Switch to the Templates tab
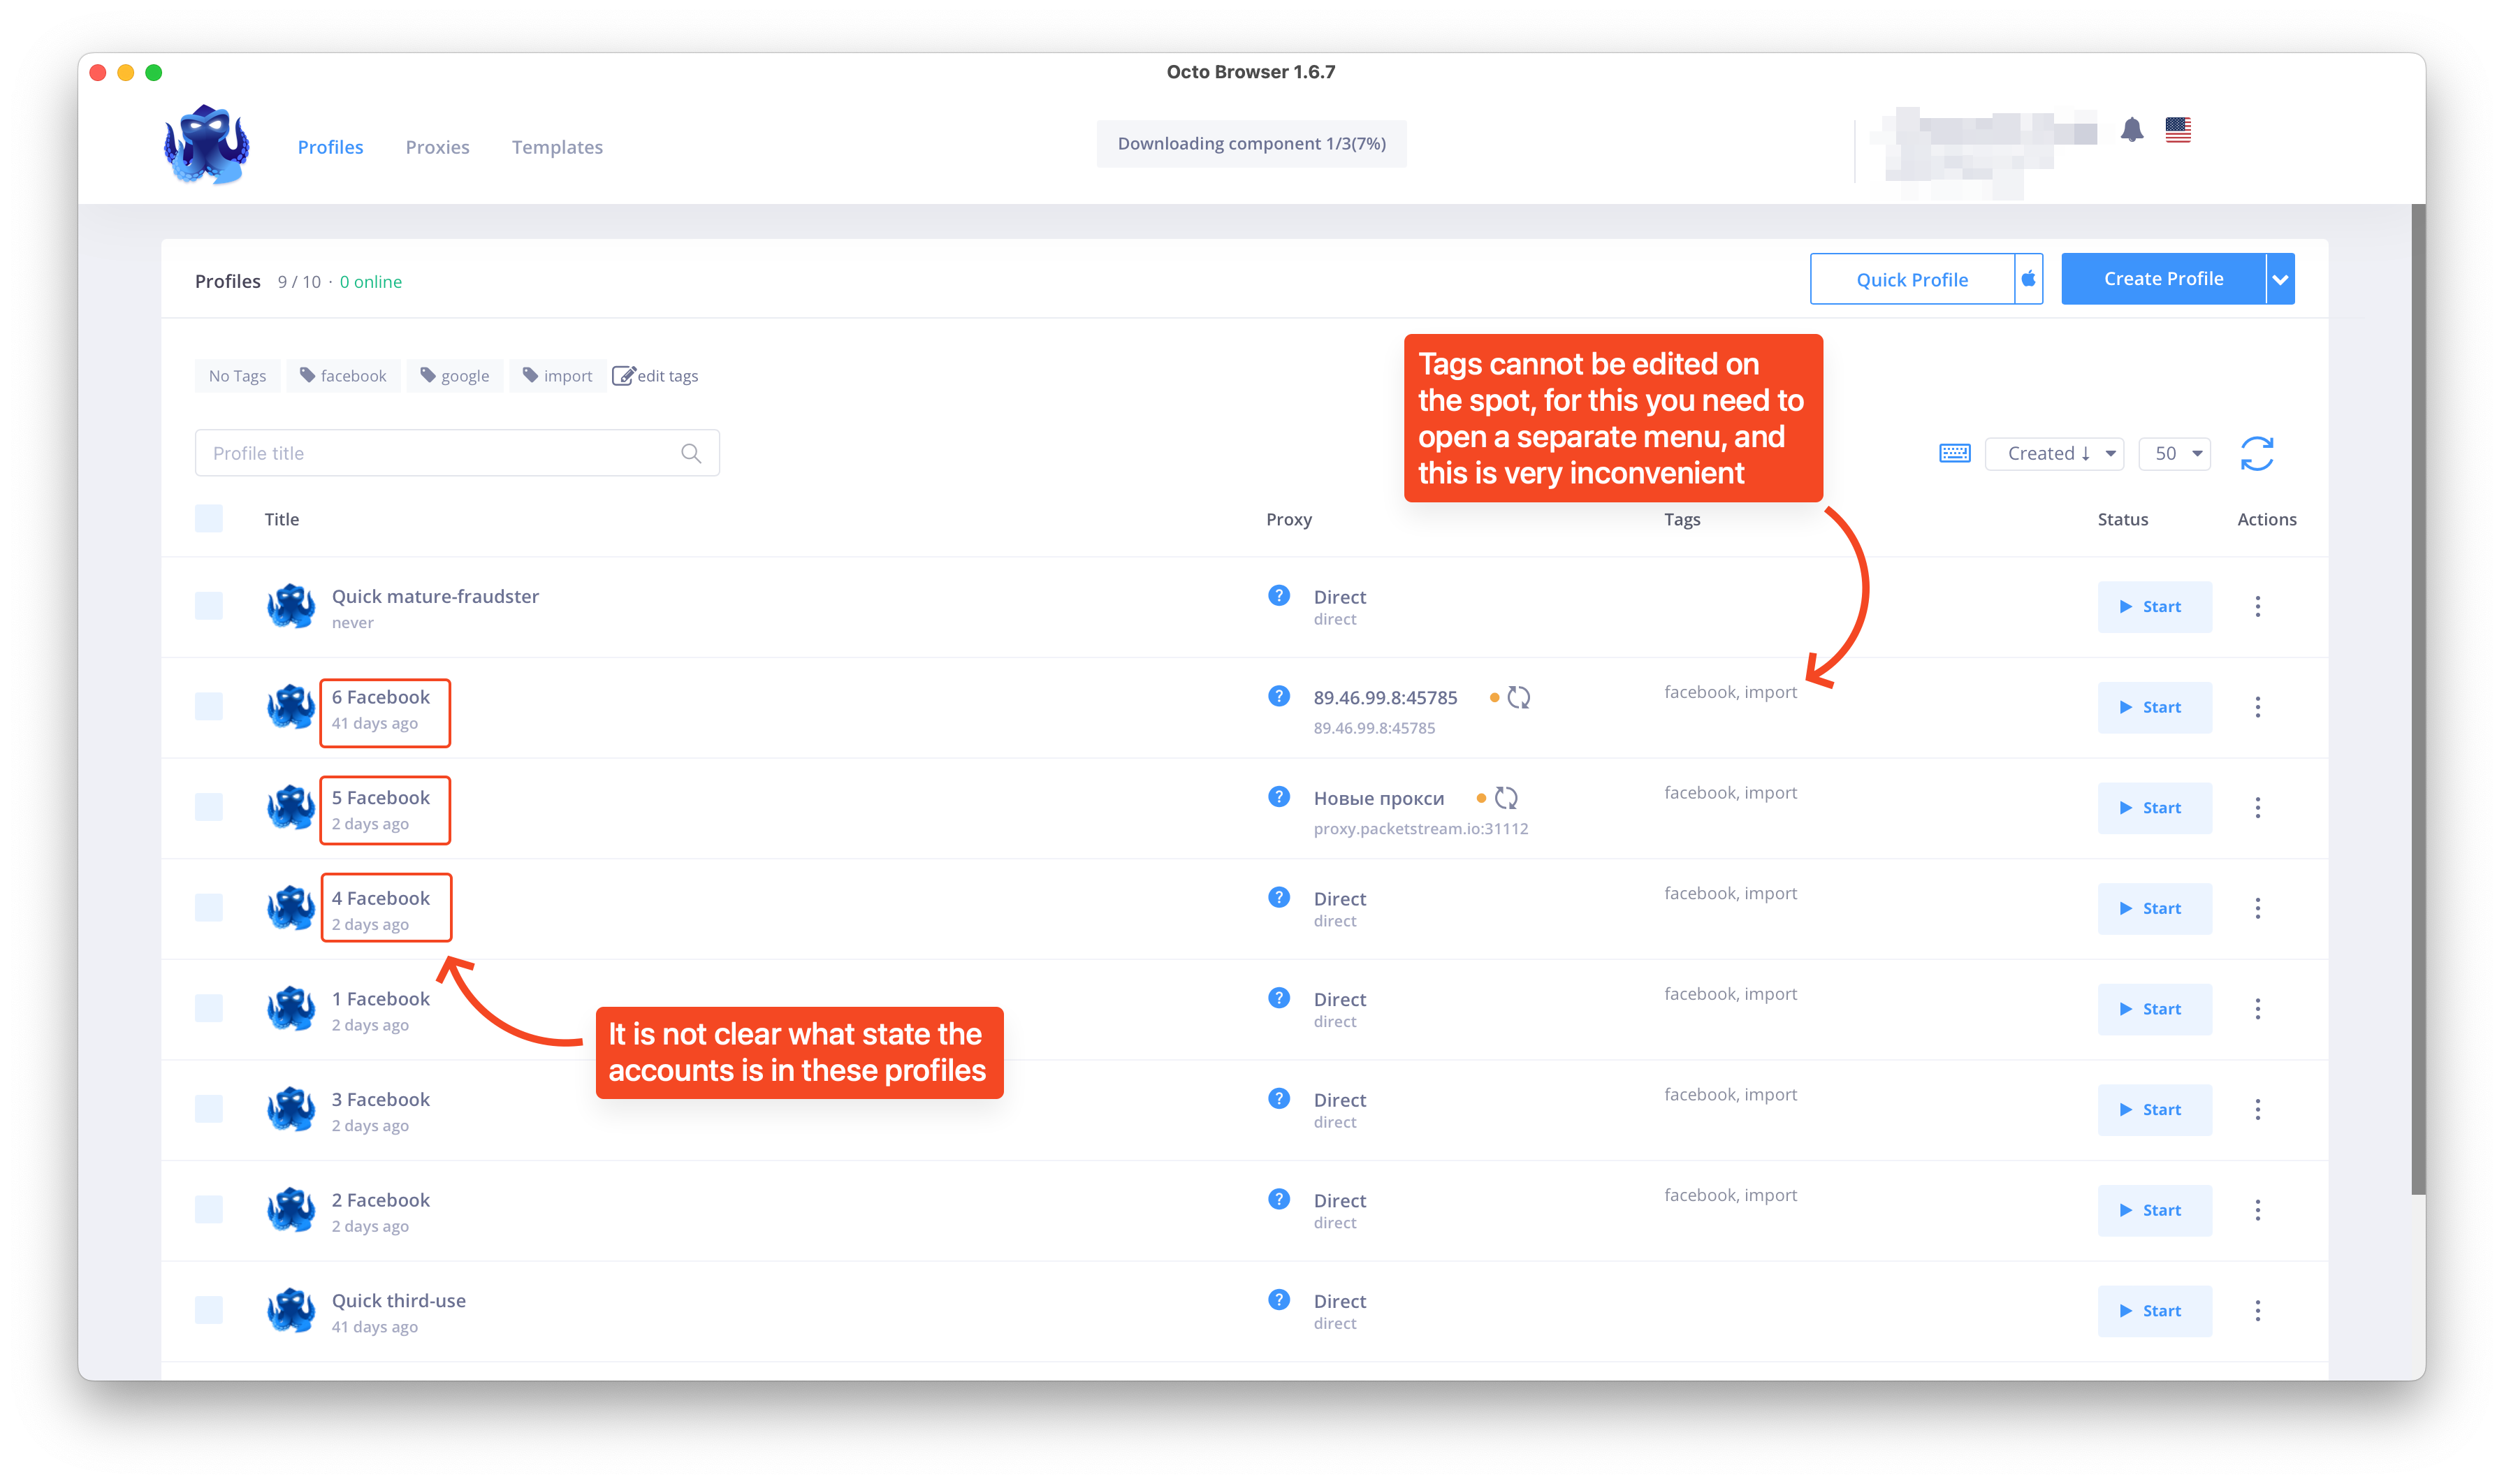Screen dimensions: 2504x1484 557,147
